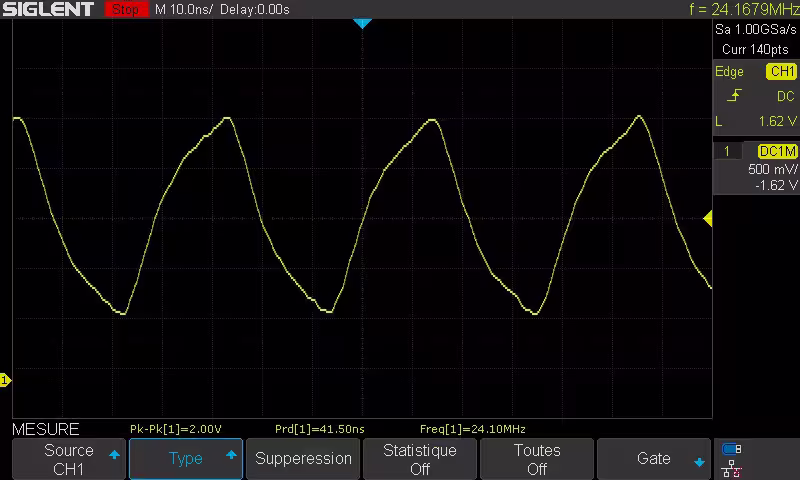This screenshot has height=480, width=800.
Task: Click the channel 1 number box
Action: (x=727, y=151)
